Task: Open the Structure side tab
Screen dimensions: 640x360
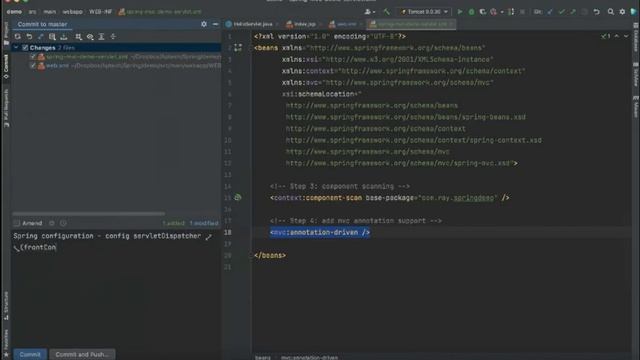Action: 6,306
